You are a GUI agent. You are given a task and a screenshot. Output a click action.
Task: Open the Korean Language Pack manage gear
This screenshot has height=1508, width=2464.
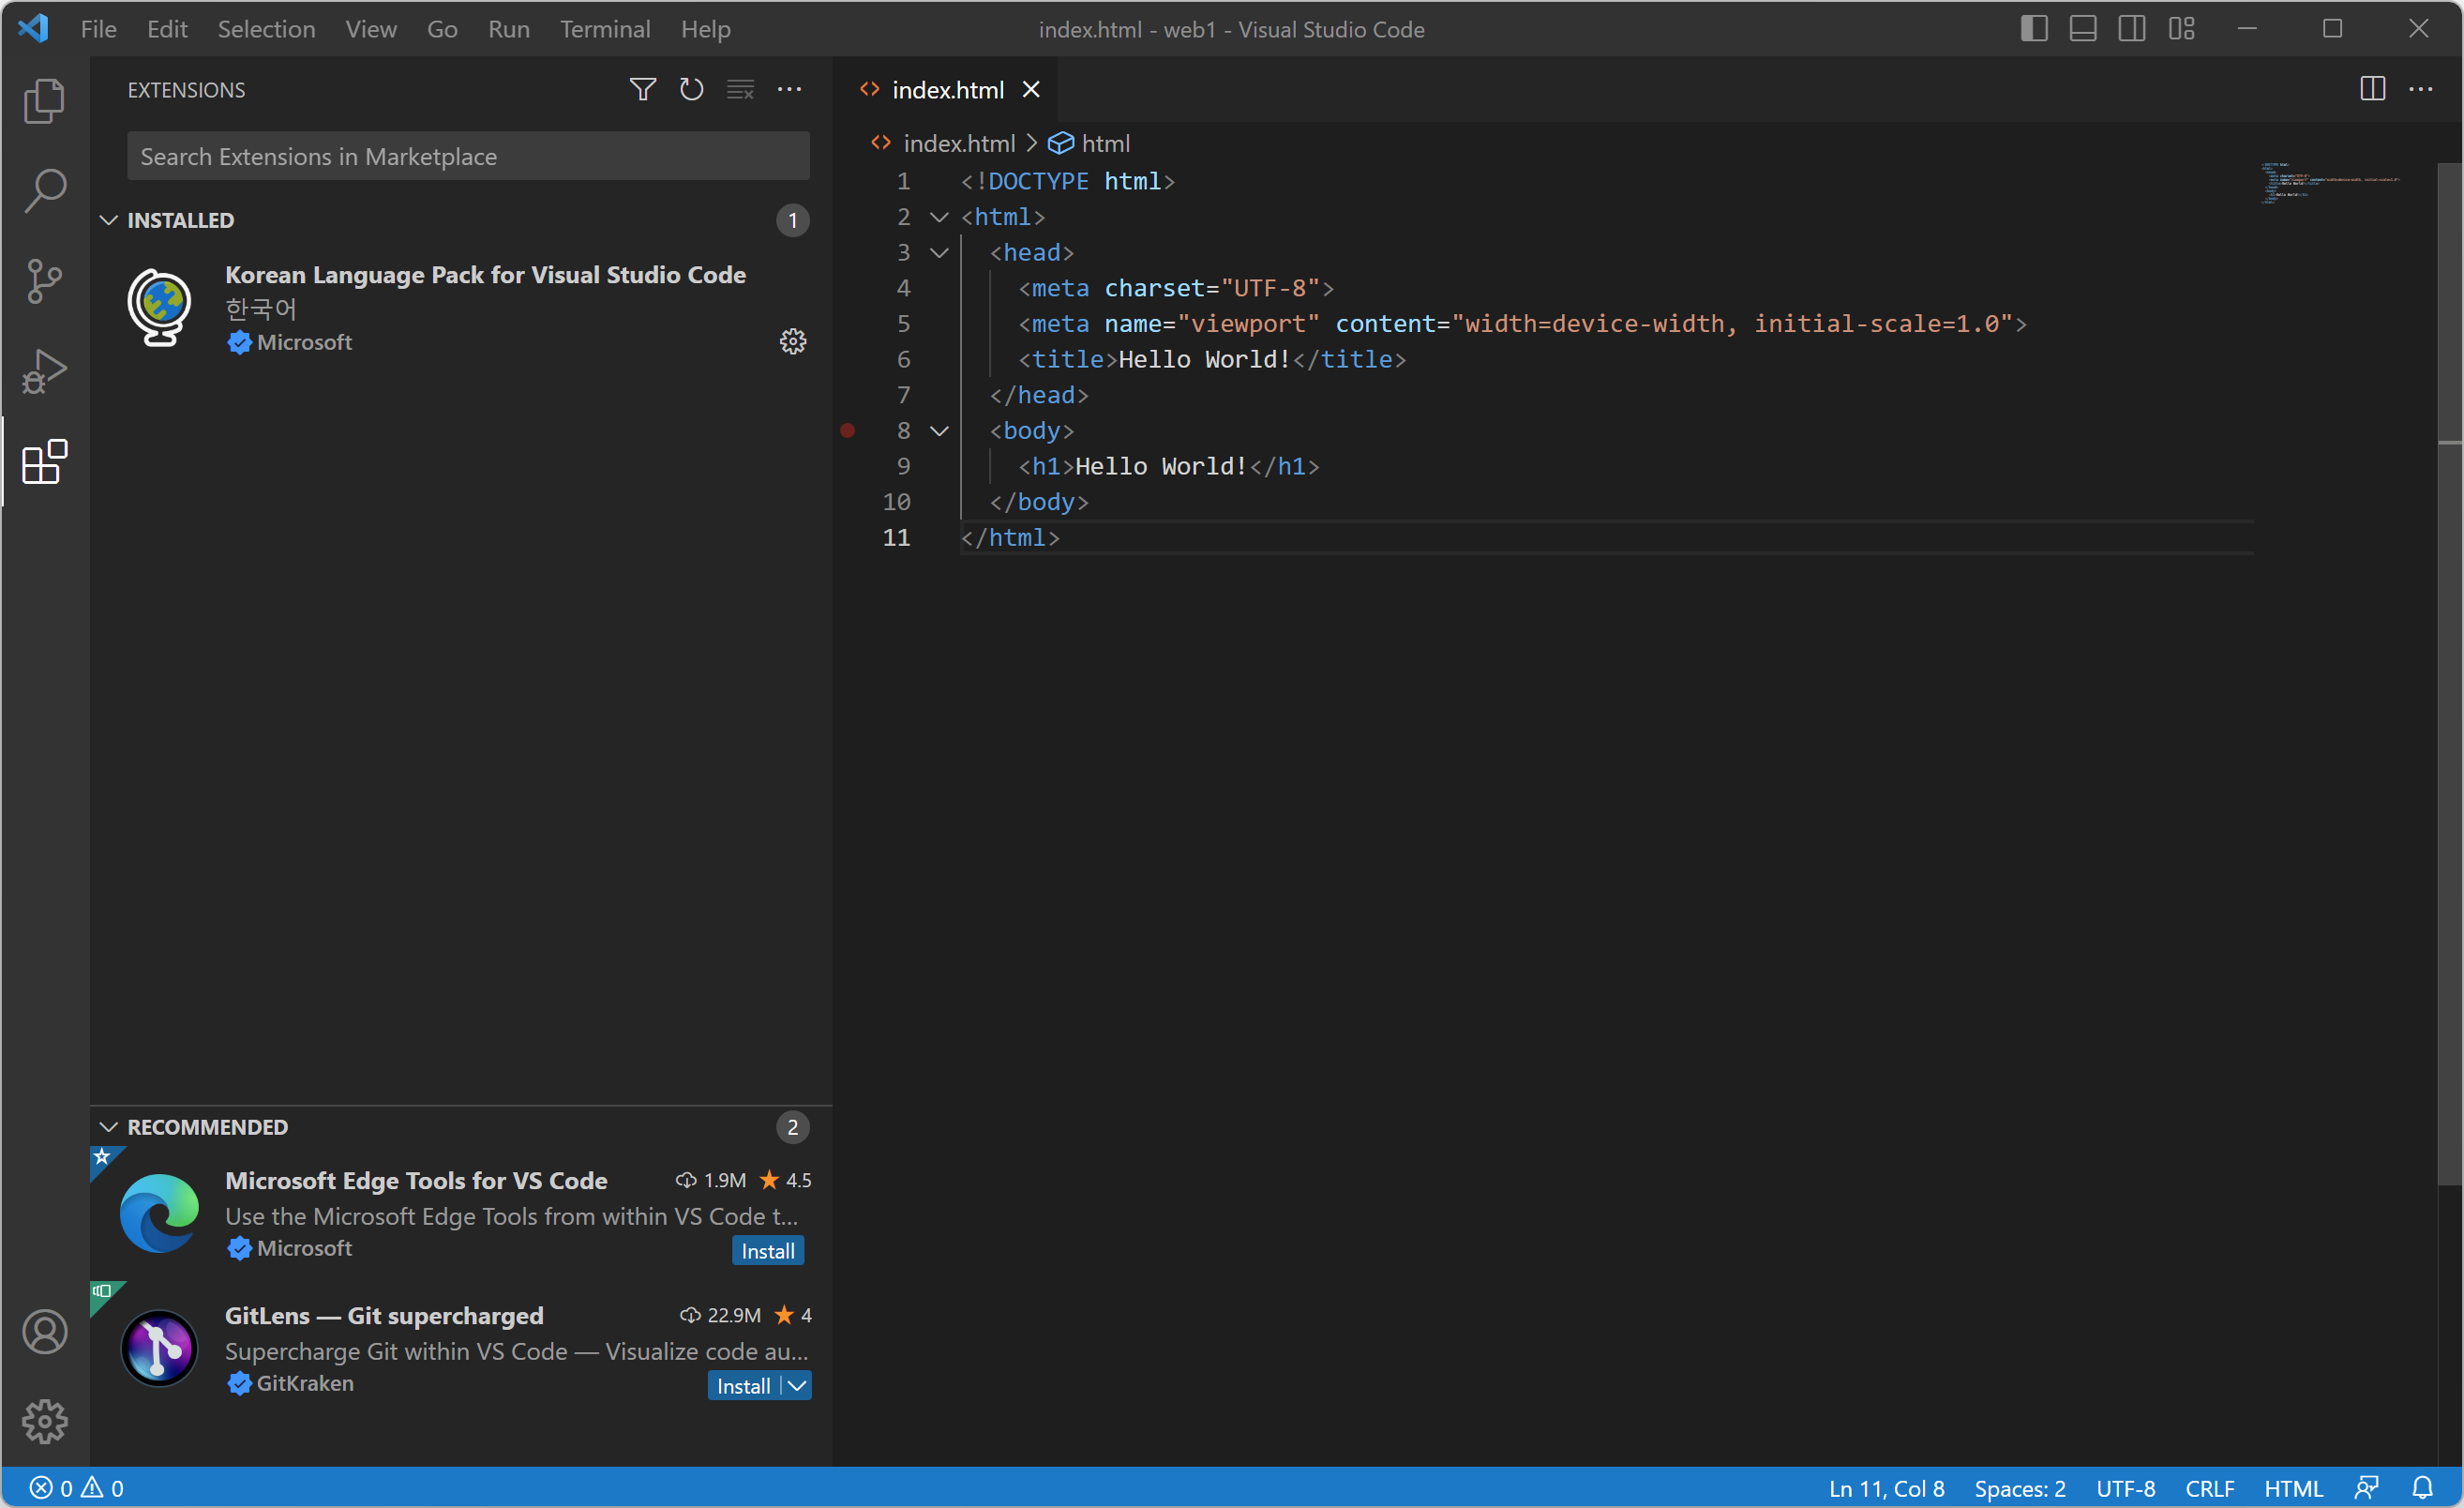(792, 342)
